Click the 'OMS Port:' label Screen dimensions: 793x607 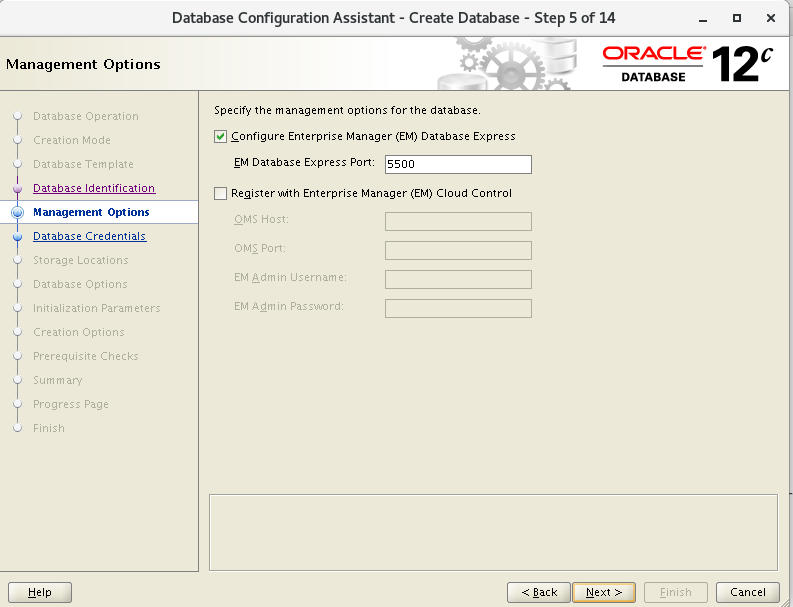[x=260, y=248]
